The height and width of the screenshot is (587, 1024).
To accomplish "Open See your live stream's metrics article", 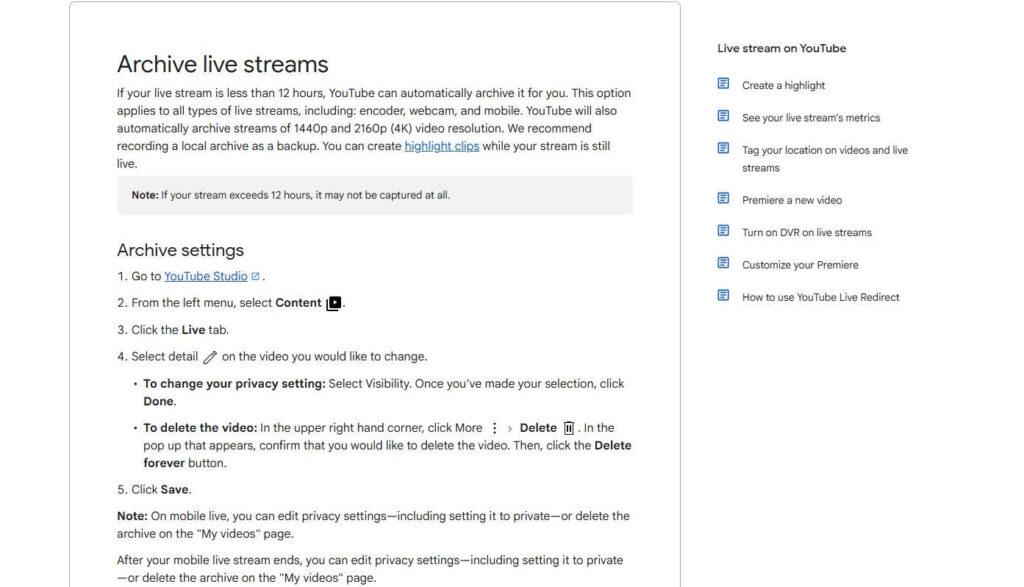I will pos(810,118).
